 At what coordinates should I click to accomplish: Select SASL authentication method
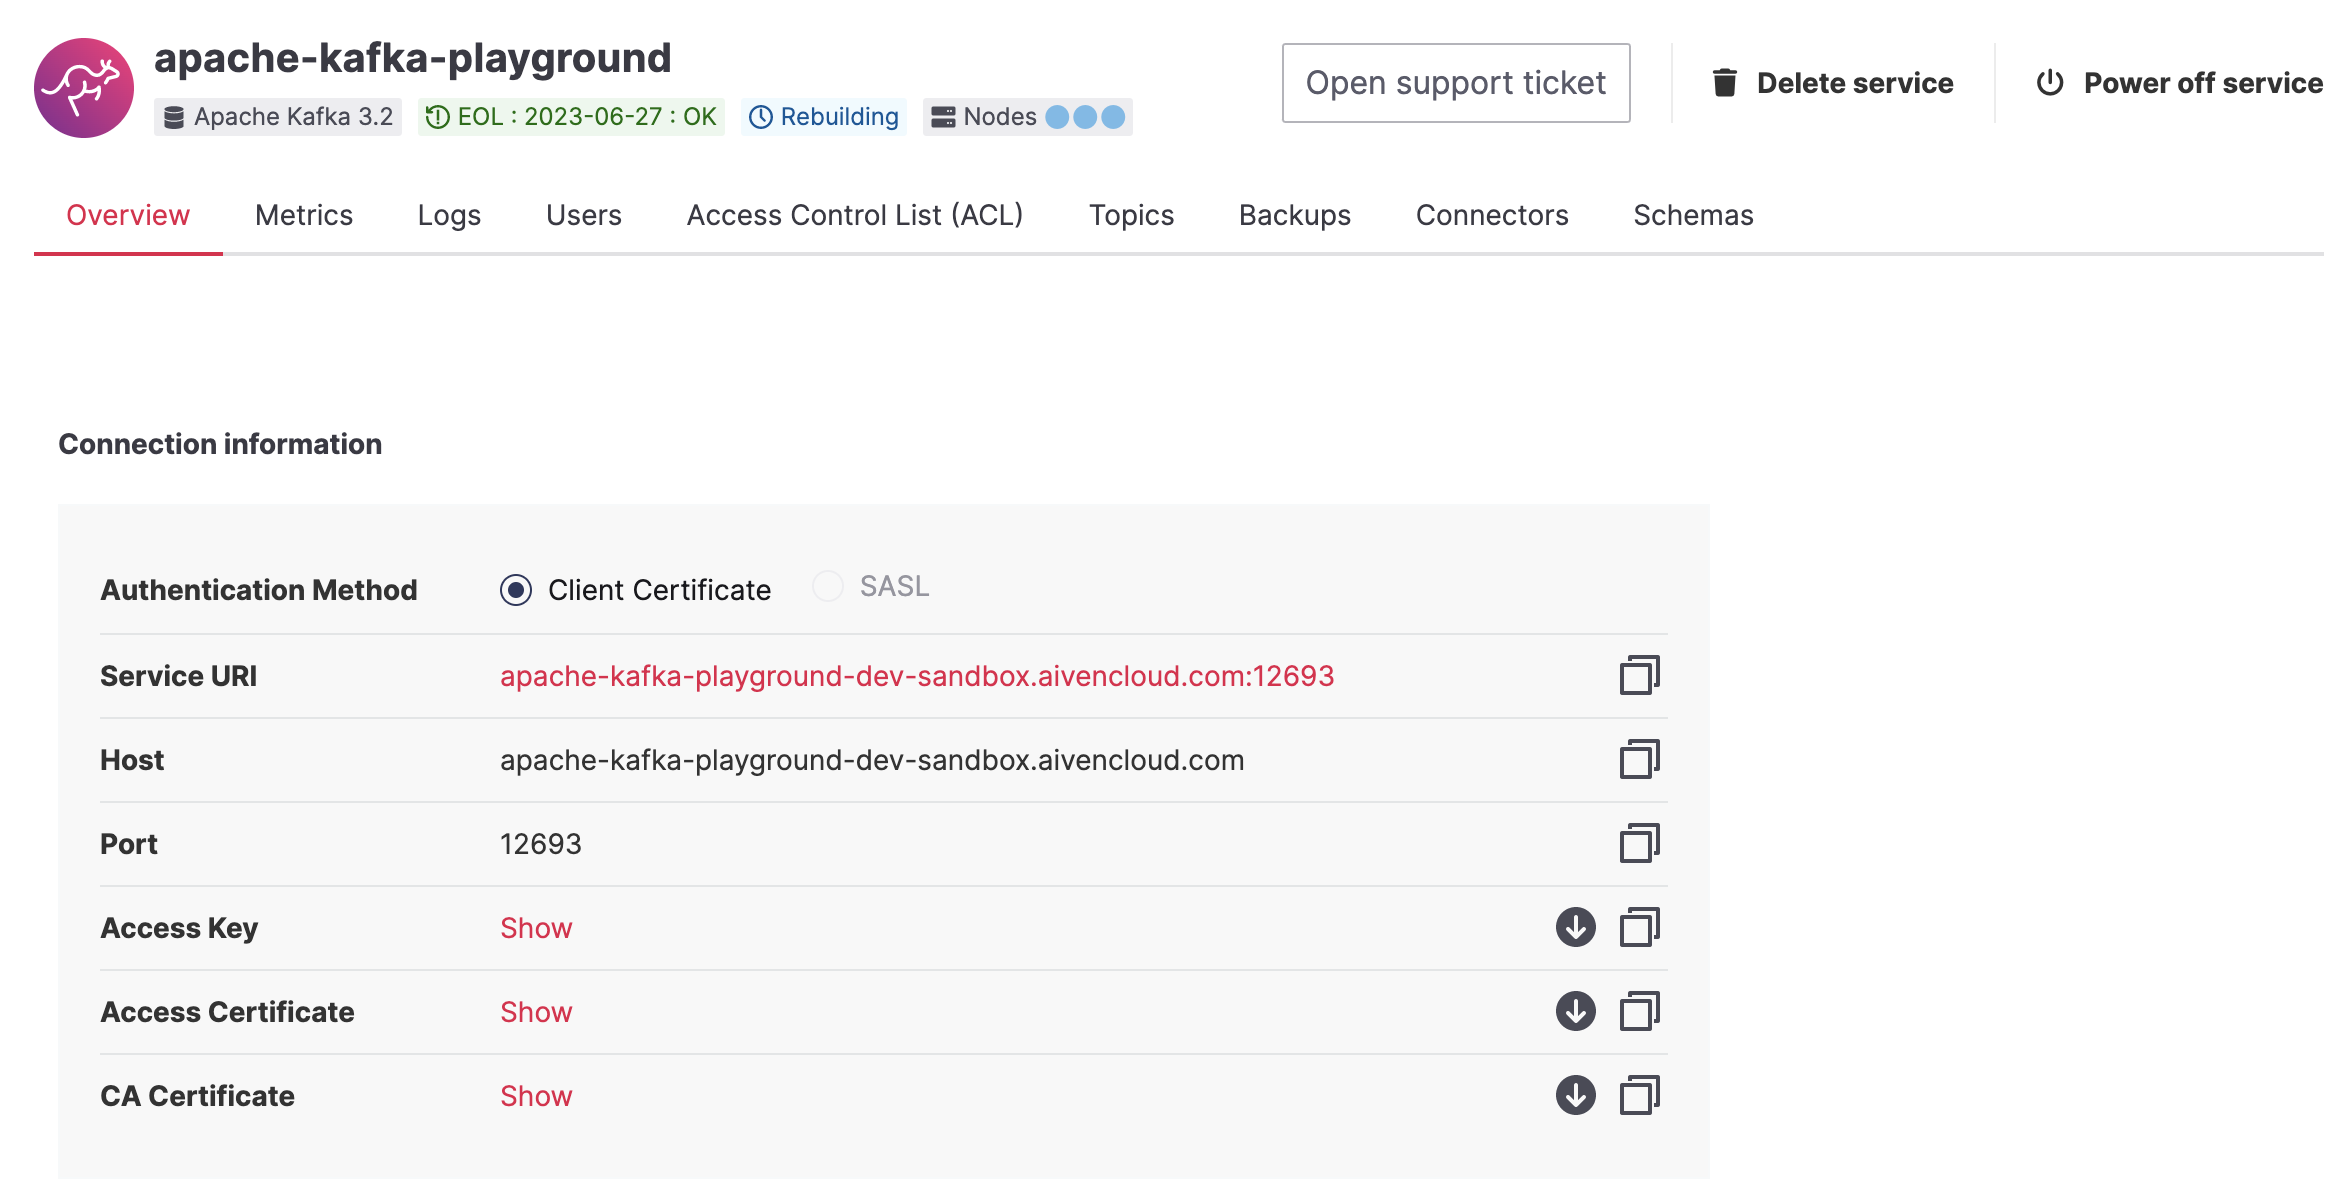[828, 587]
